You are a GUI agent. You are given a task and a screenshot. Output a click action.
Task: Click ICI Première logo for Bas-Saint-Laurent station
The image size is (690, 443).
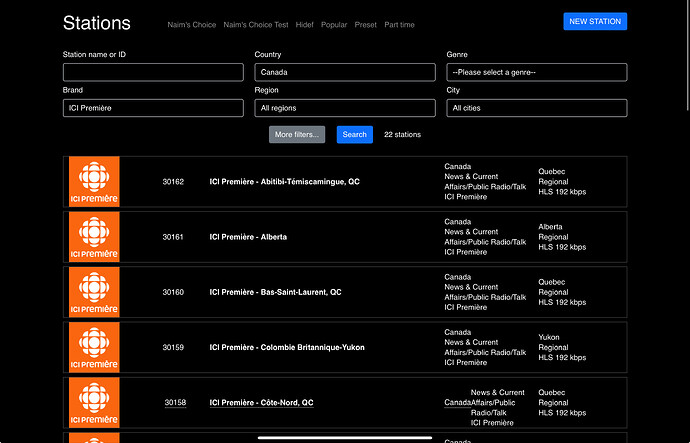pos(94,292)
